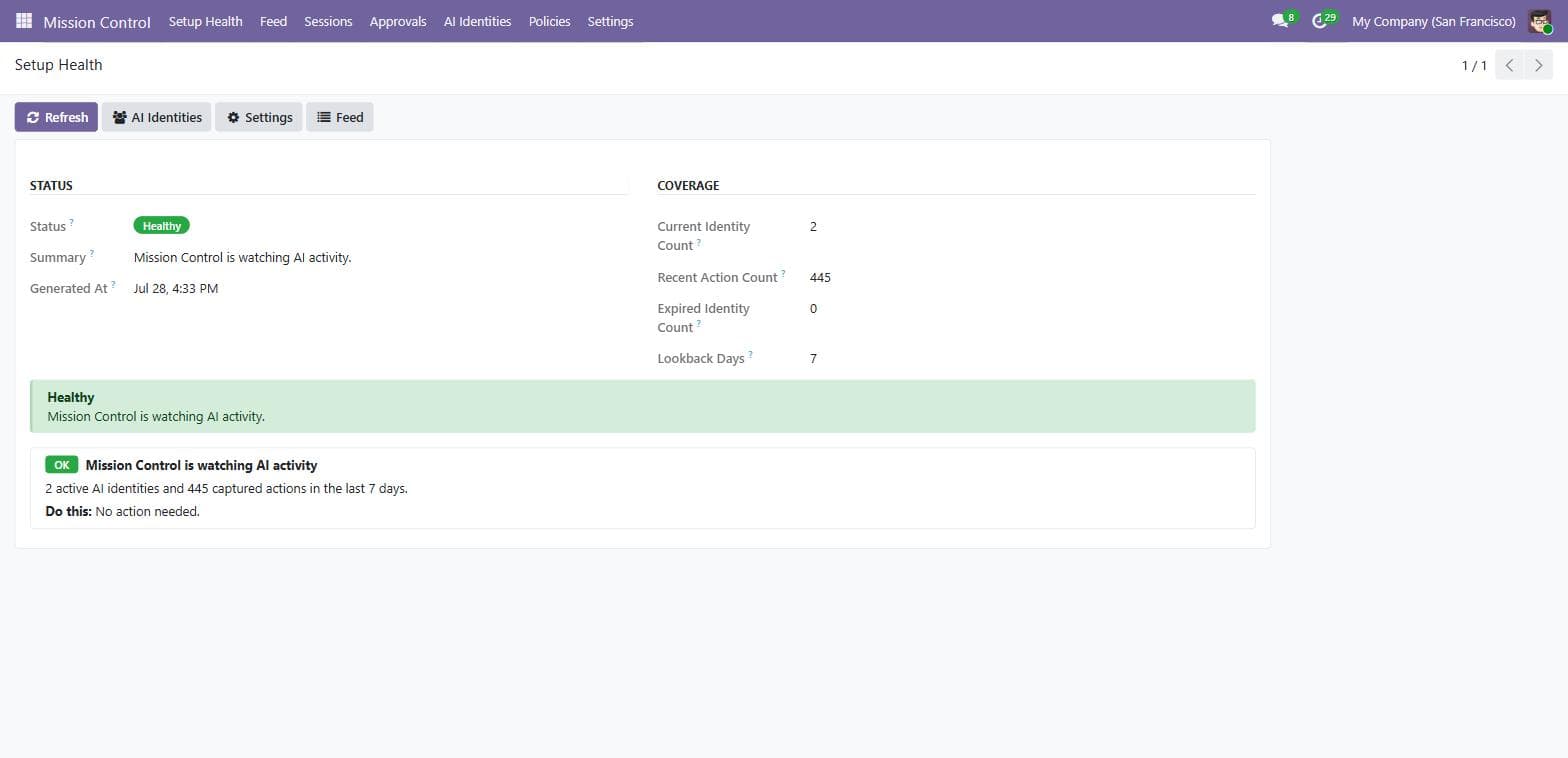Viewport: 1568px width, 758px height.
Task: Go to previous record arrow
Action: (1509, 65)
